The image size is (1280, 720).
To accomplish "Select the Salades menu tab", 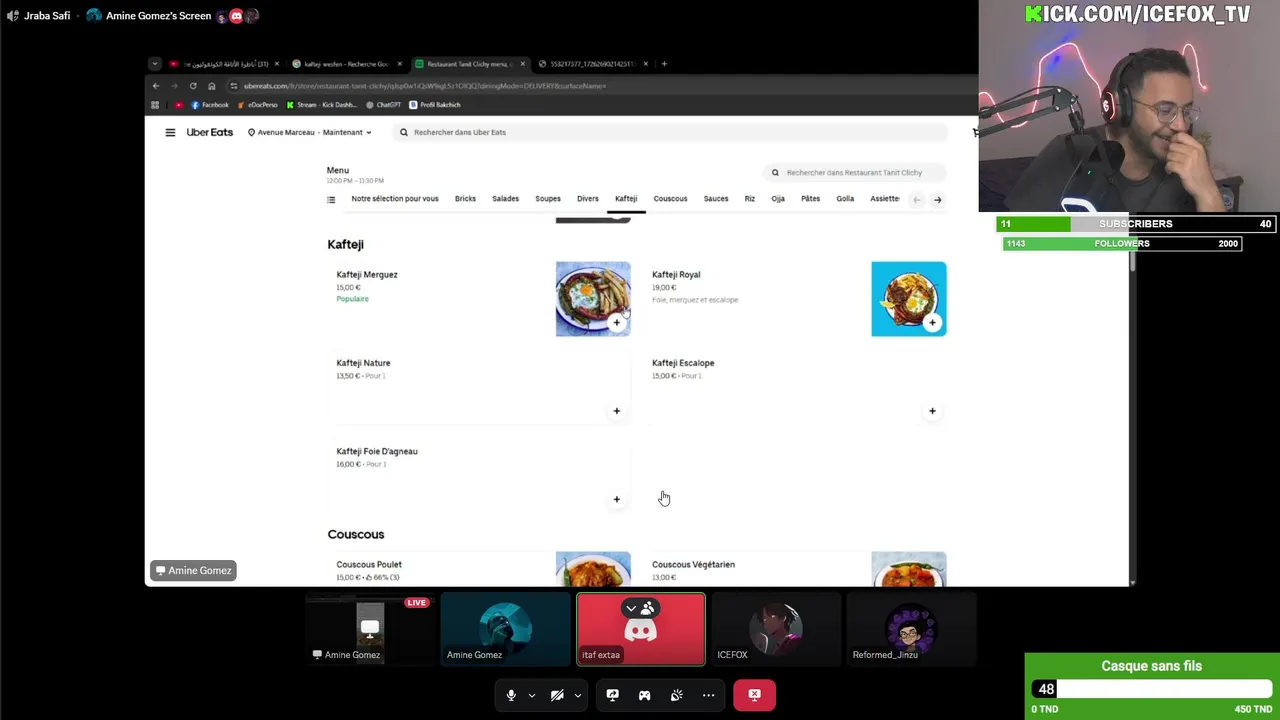I will [505, 199].
